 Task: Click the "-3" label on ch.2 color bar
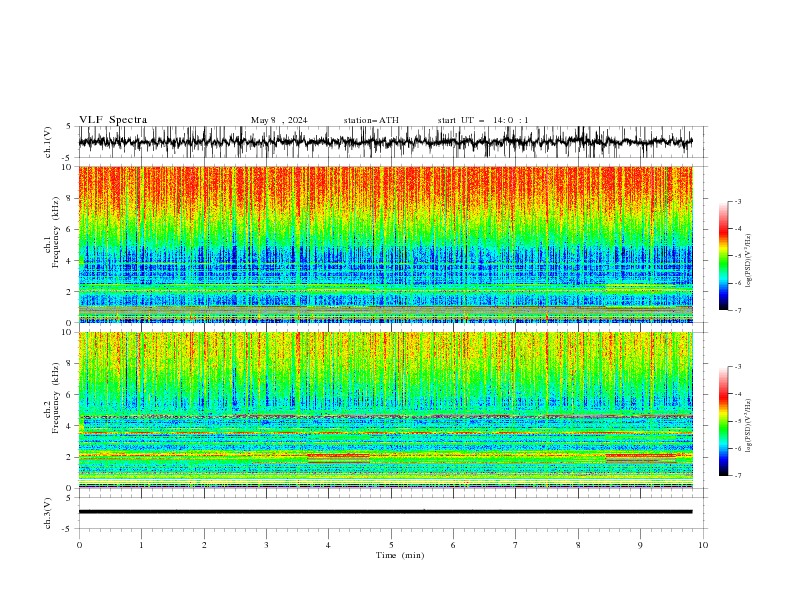[737, 367]
